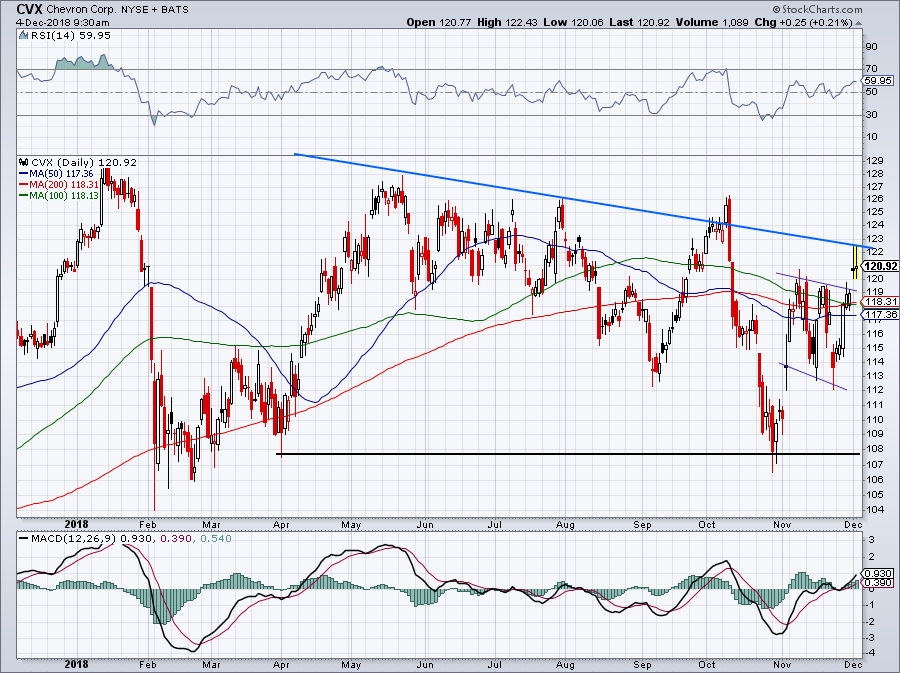The height and width of the screenshot is (673, 900).
Task: Click the green 0.540 histogram value in the MACD legend
Action: [x=216, y=539]
